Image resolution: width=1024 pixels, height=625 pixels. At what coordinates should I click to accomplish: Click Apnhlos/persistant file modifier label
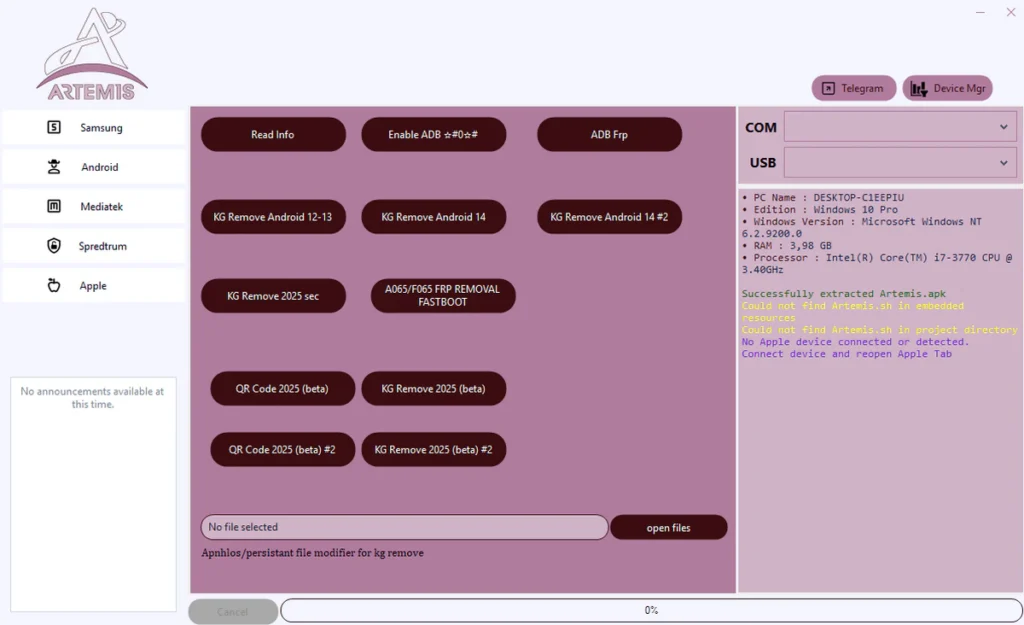pyautogui.click(x=312, y=553)
